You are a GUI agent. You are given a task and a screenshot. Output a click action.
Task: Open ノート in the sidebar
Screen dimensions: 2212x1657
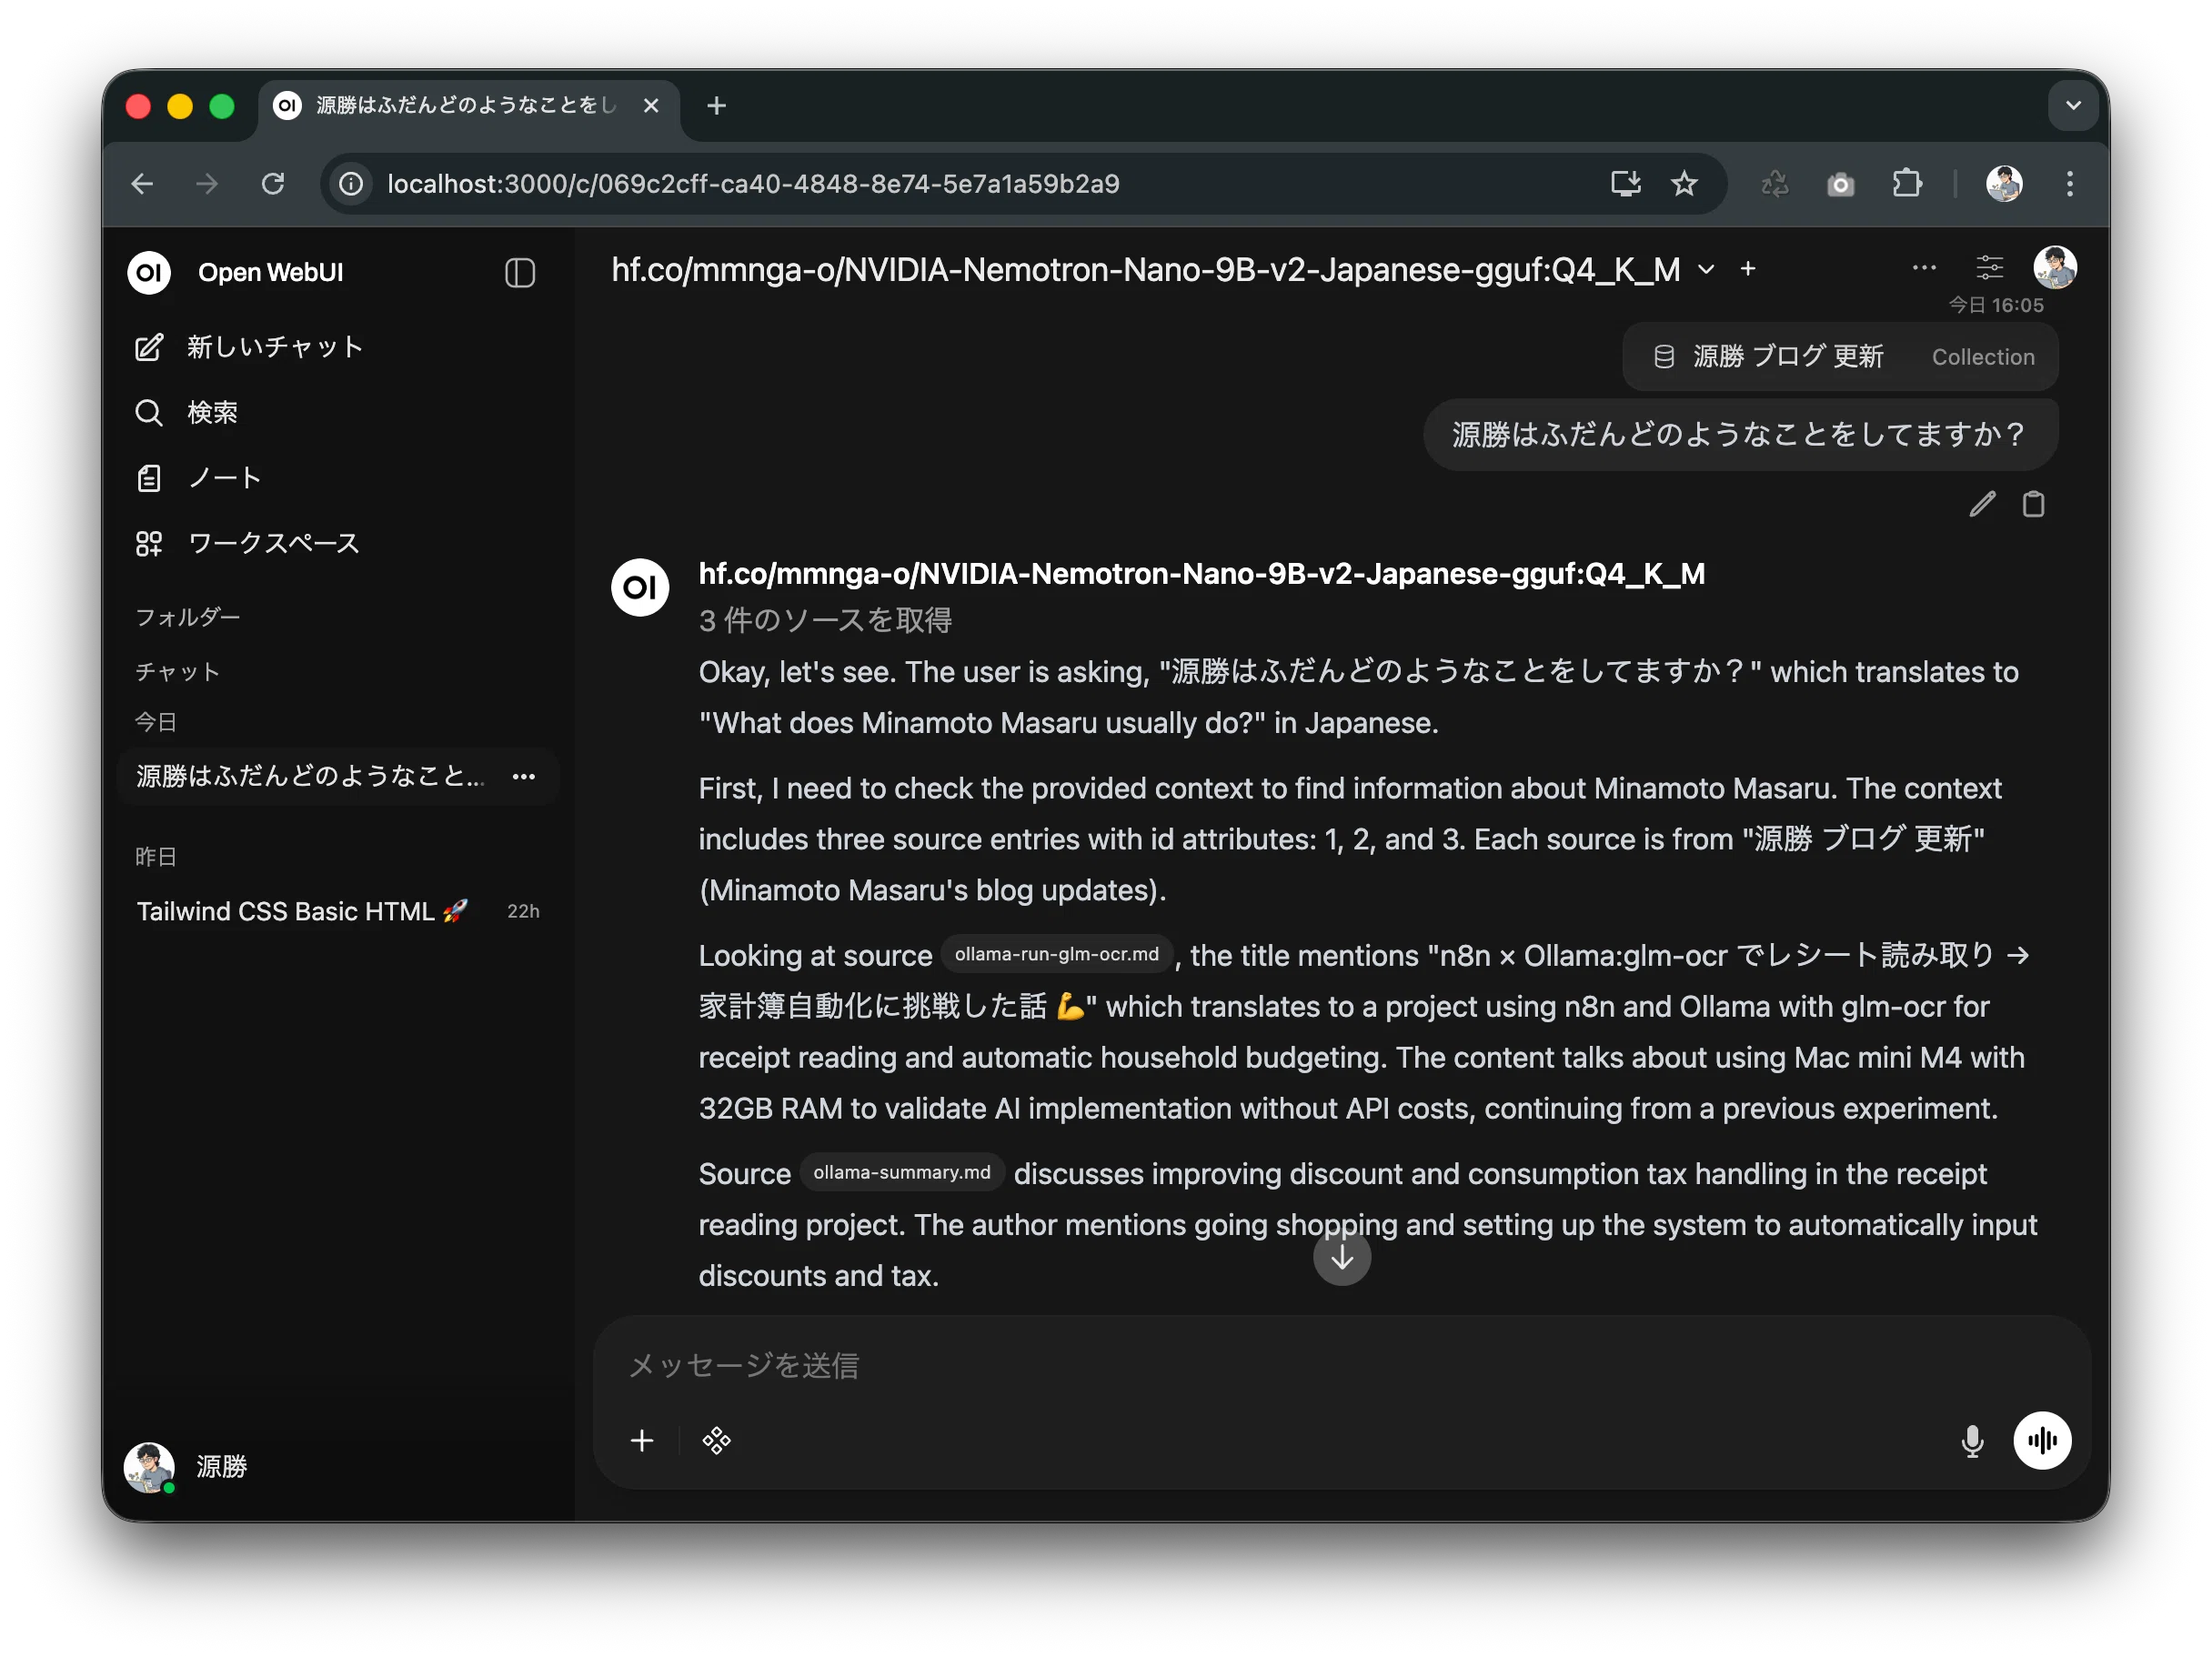click(x=198, y=478)
